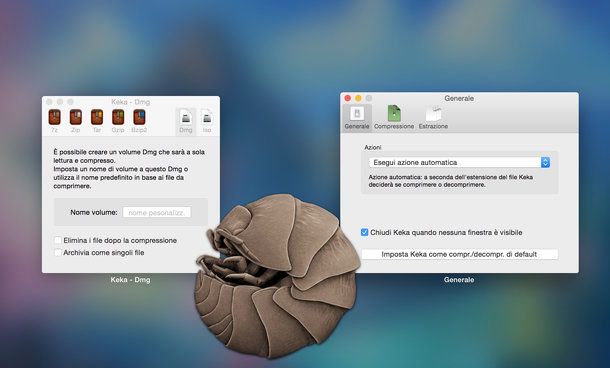The height and width of the screenshot is (368, 610).
Task: Open the Compressione preferences tab
Action: click(394, 118)
